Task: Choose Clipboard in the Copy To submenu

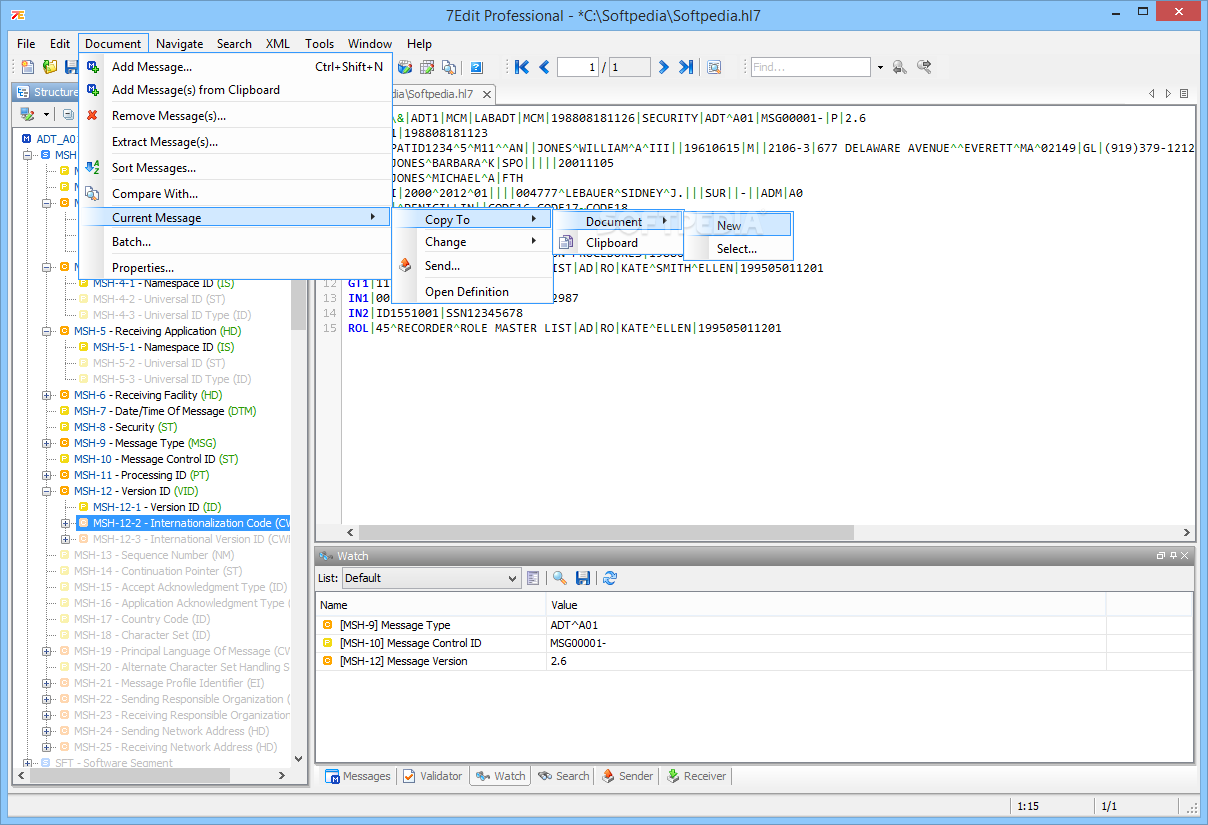Action: pos(618,242)
